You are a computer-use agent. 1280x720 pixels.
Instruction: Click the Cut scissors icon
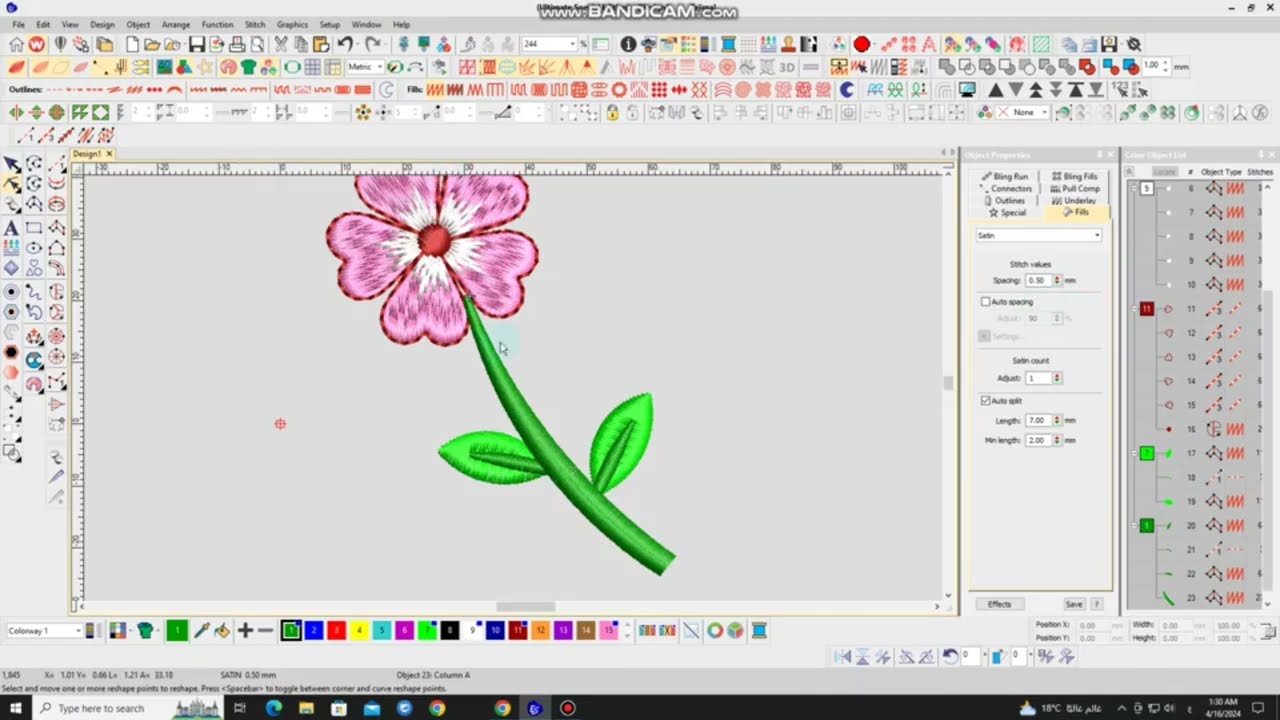pyautogui.click(x=281, y=44)
